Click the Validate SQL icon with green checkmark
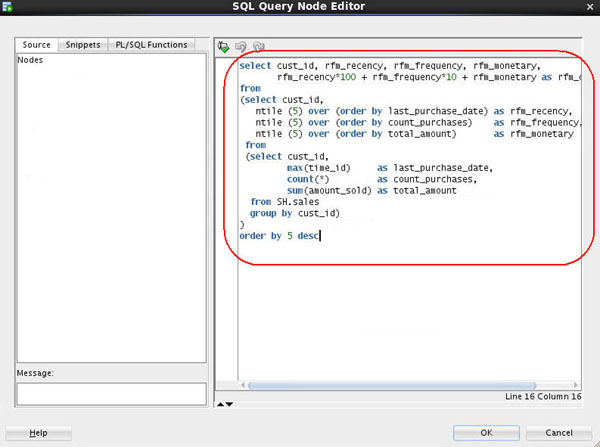This screenshot has height=447, width=600. (223, 47)
